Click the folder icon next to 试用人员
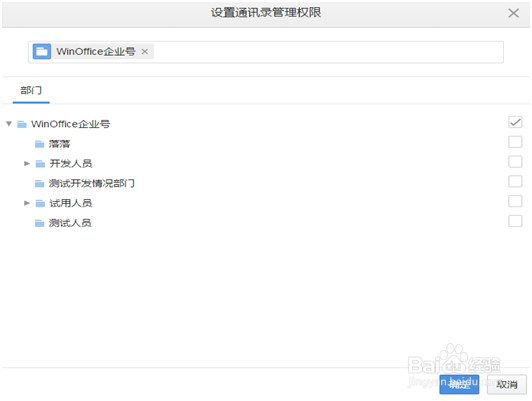 pos(40,203)
